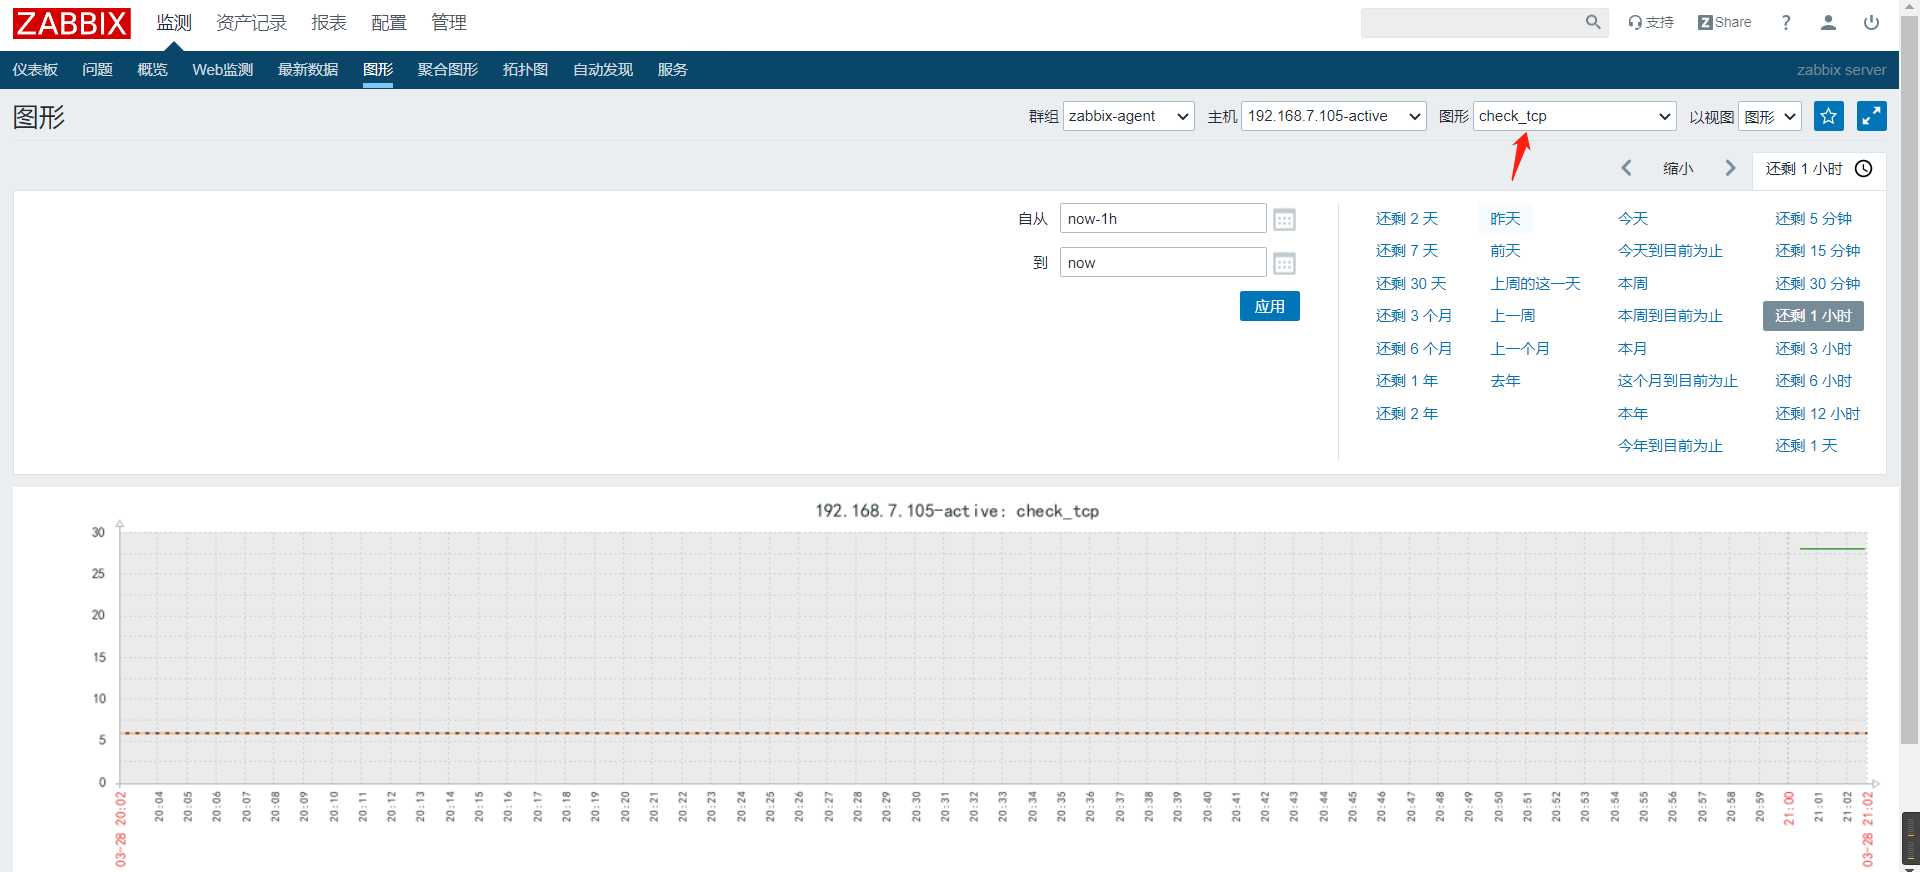
Task: Select time range 今天到目前为止
Action: [x=1670, y=250]
